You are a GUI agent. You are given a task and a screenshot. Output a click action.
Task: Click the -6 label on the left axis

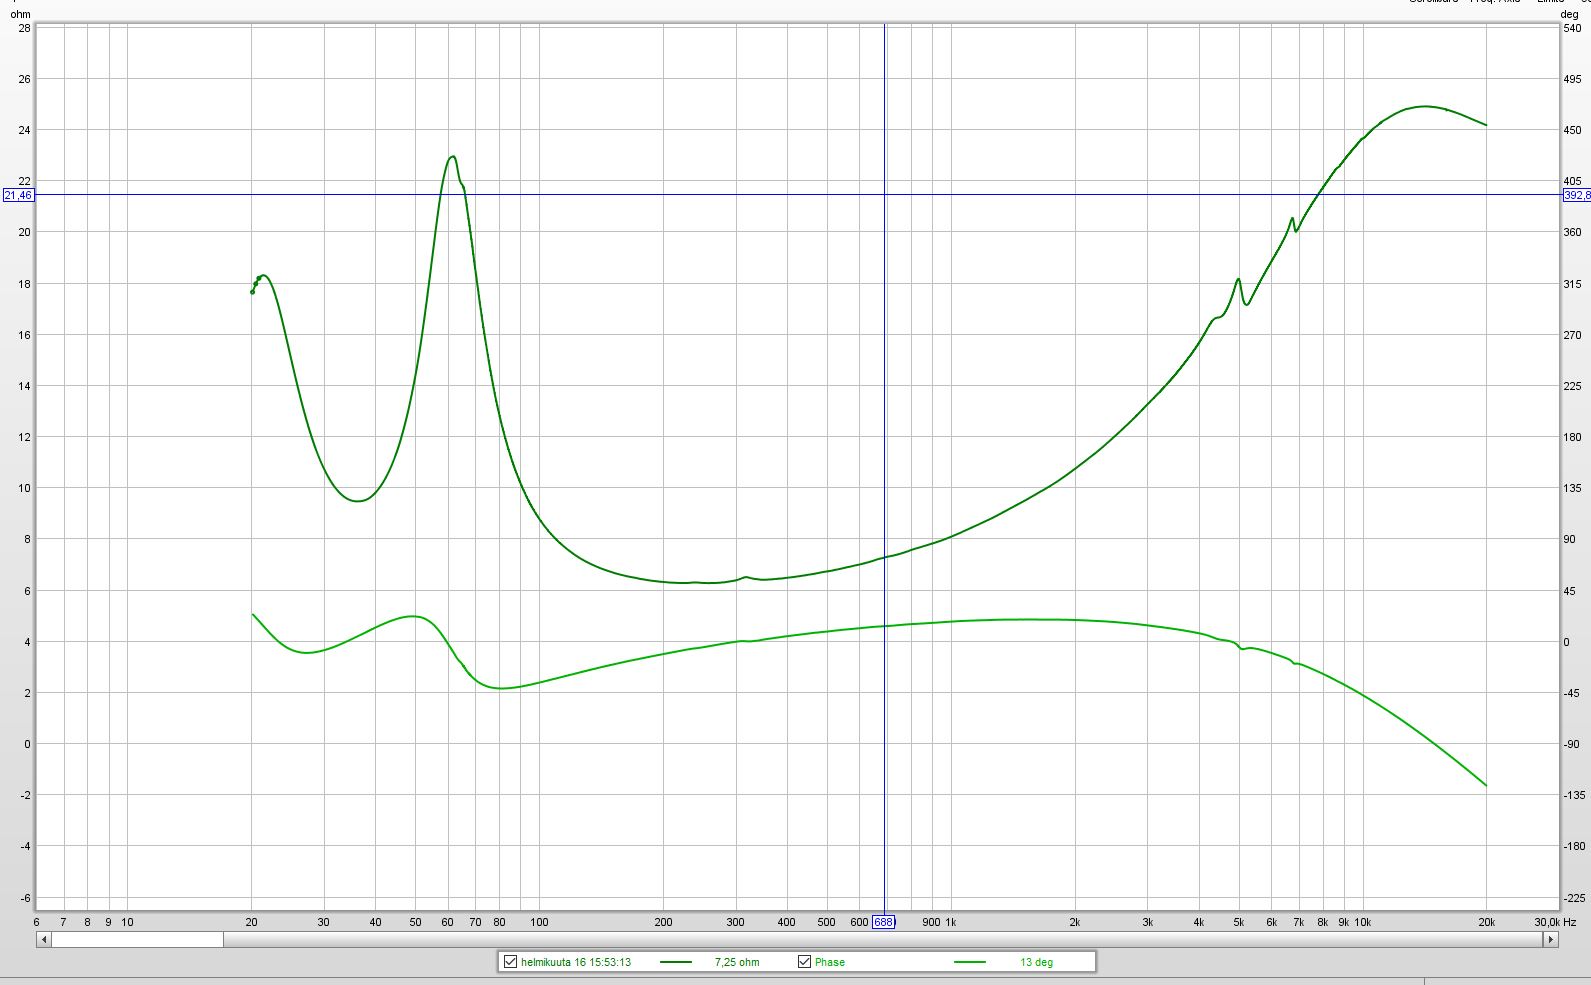click(x=25, y=897)
